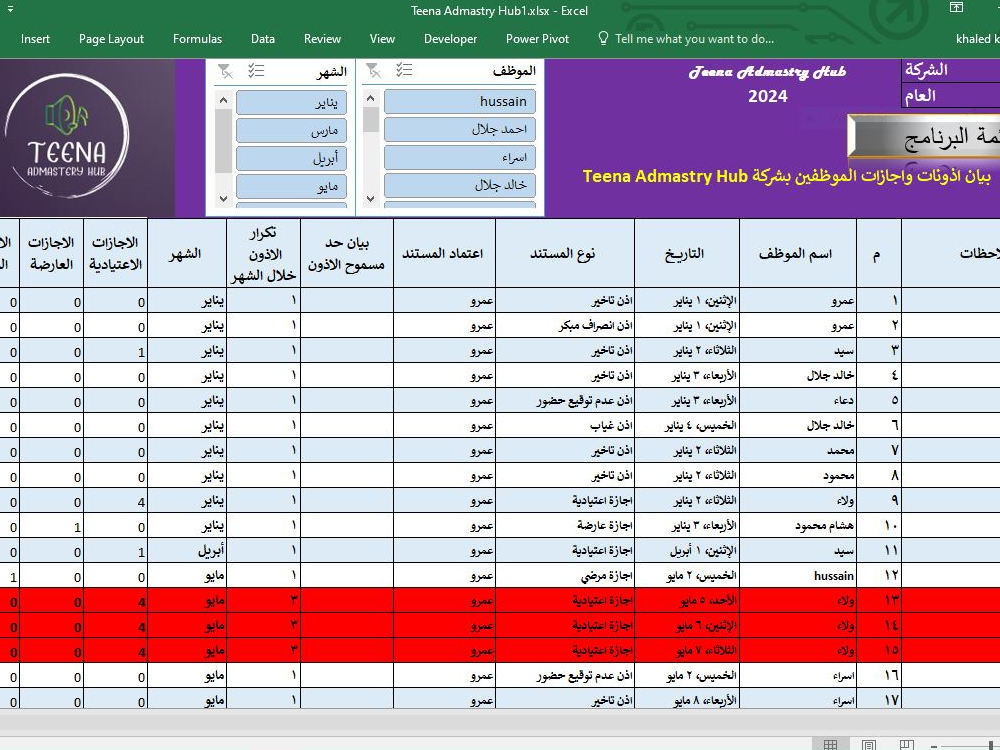The height and width of the screenshot is (750, 1000).
Task: Select the تكرار الاذون خلال الشهر header
Action: coord(263,253)
